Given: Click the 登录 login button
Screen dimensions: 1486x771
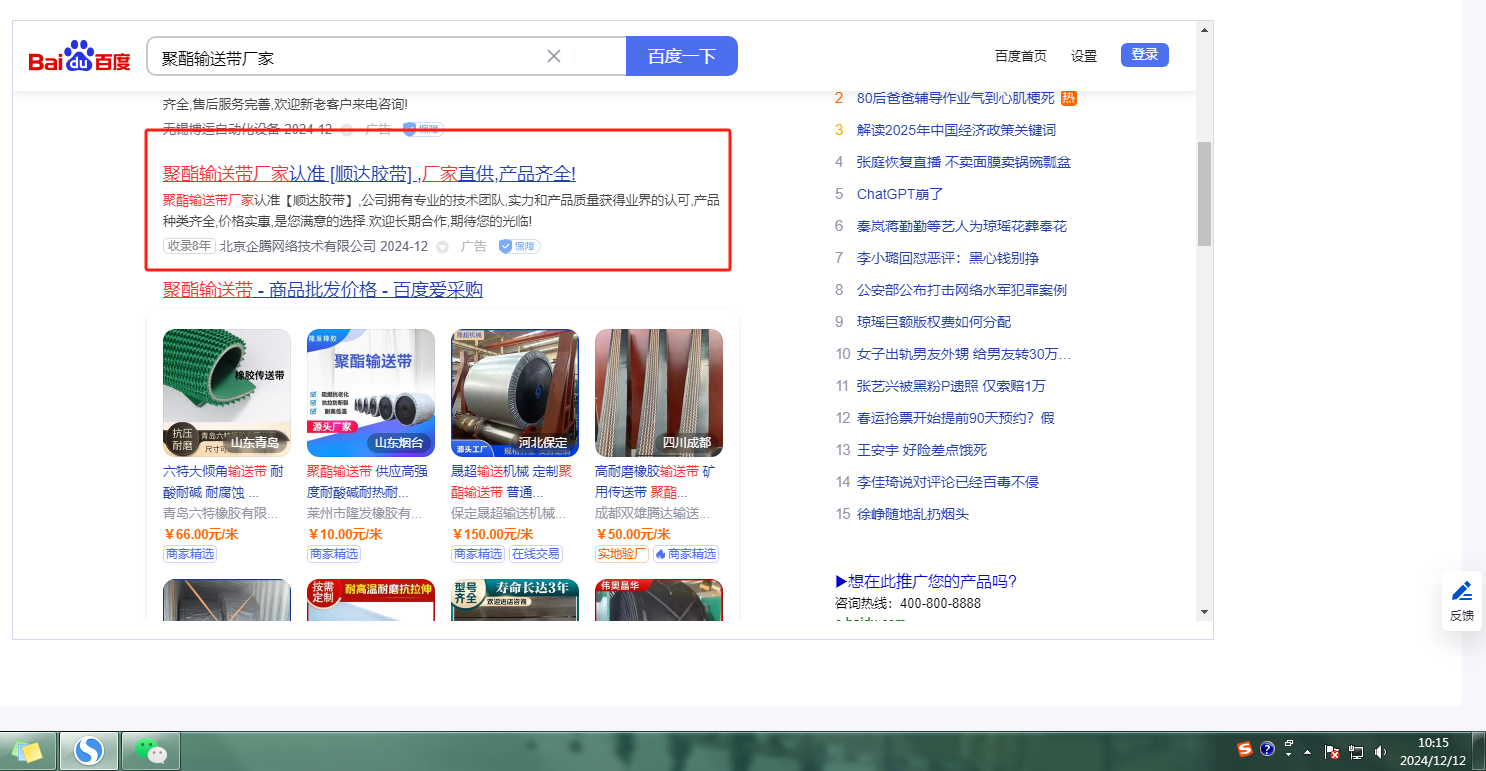Looking at the screenshot, I should (1145, 55).
